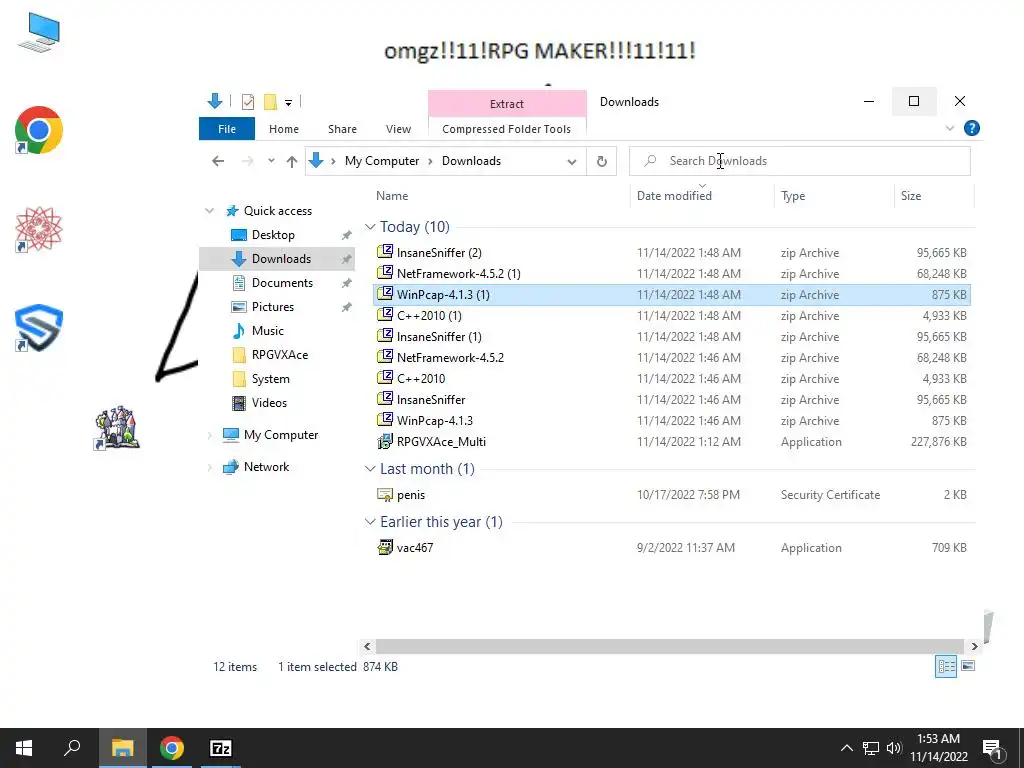Image resolution: width=1024 pixels, height=768 pixels.
Task: Open the Windows Start menu
Action: tap(24, 748)
